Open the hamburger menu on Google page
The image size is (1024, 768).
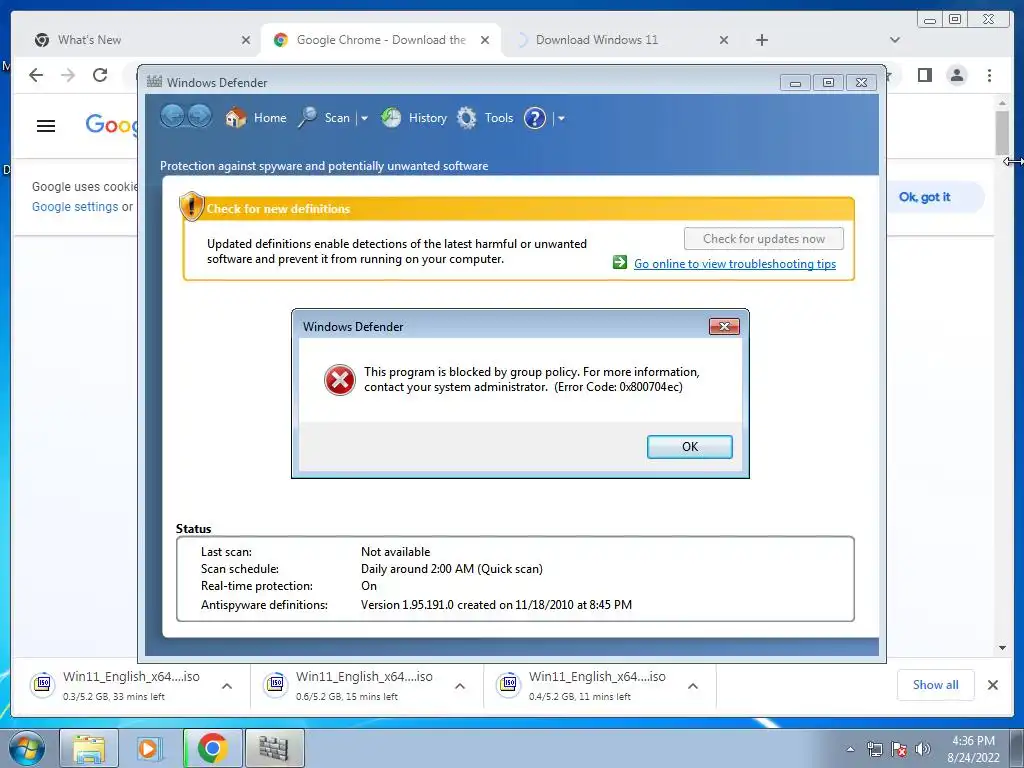point(46,125)
